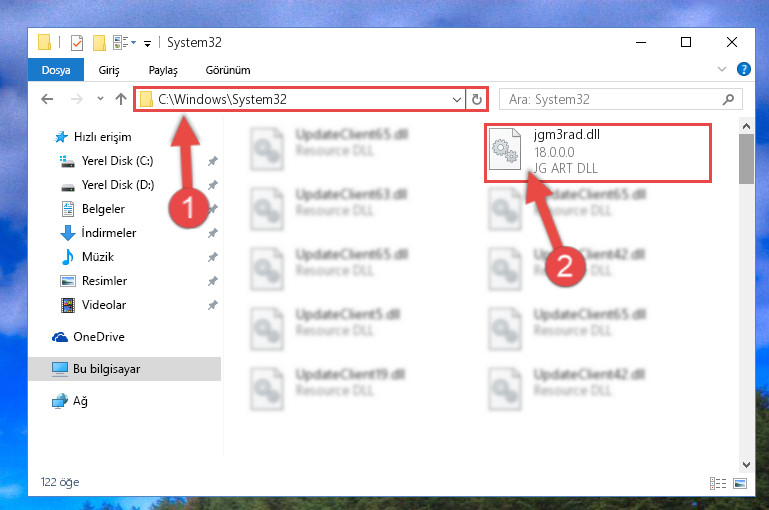Screen dimensions: 769x510
Task: Toggle the pin next to Videolar
Action: pyautogui.click(x=212, y=305)
